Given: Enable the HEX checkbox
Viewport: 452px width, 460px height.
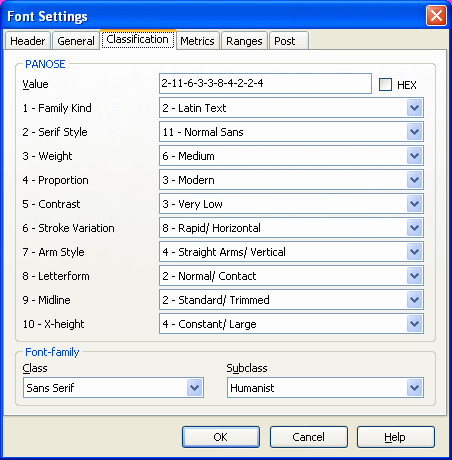Looking at the screenshot, I should click(x=385, y=84).
